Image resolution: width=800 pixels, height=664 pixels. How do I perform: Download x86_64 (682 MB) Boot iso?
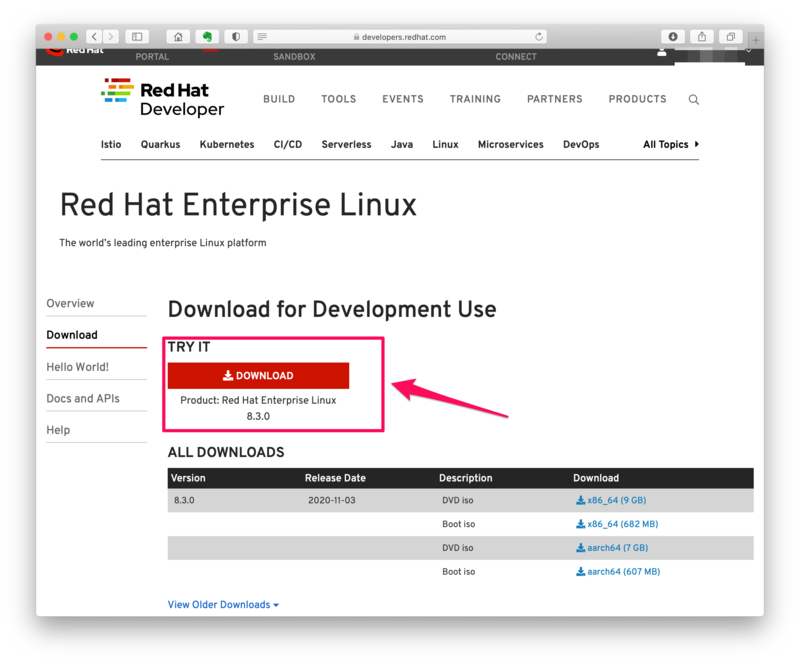[617, 524]
